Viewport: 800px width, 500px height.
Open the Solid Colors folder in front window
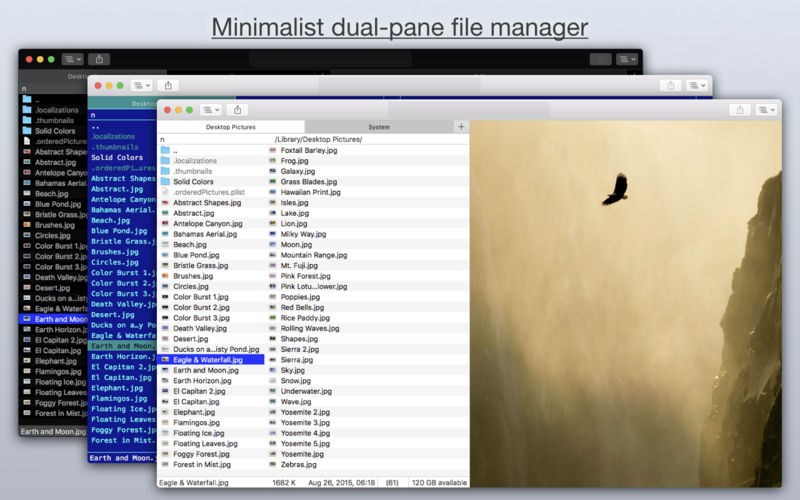(193, 182)
